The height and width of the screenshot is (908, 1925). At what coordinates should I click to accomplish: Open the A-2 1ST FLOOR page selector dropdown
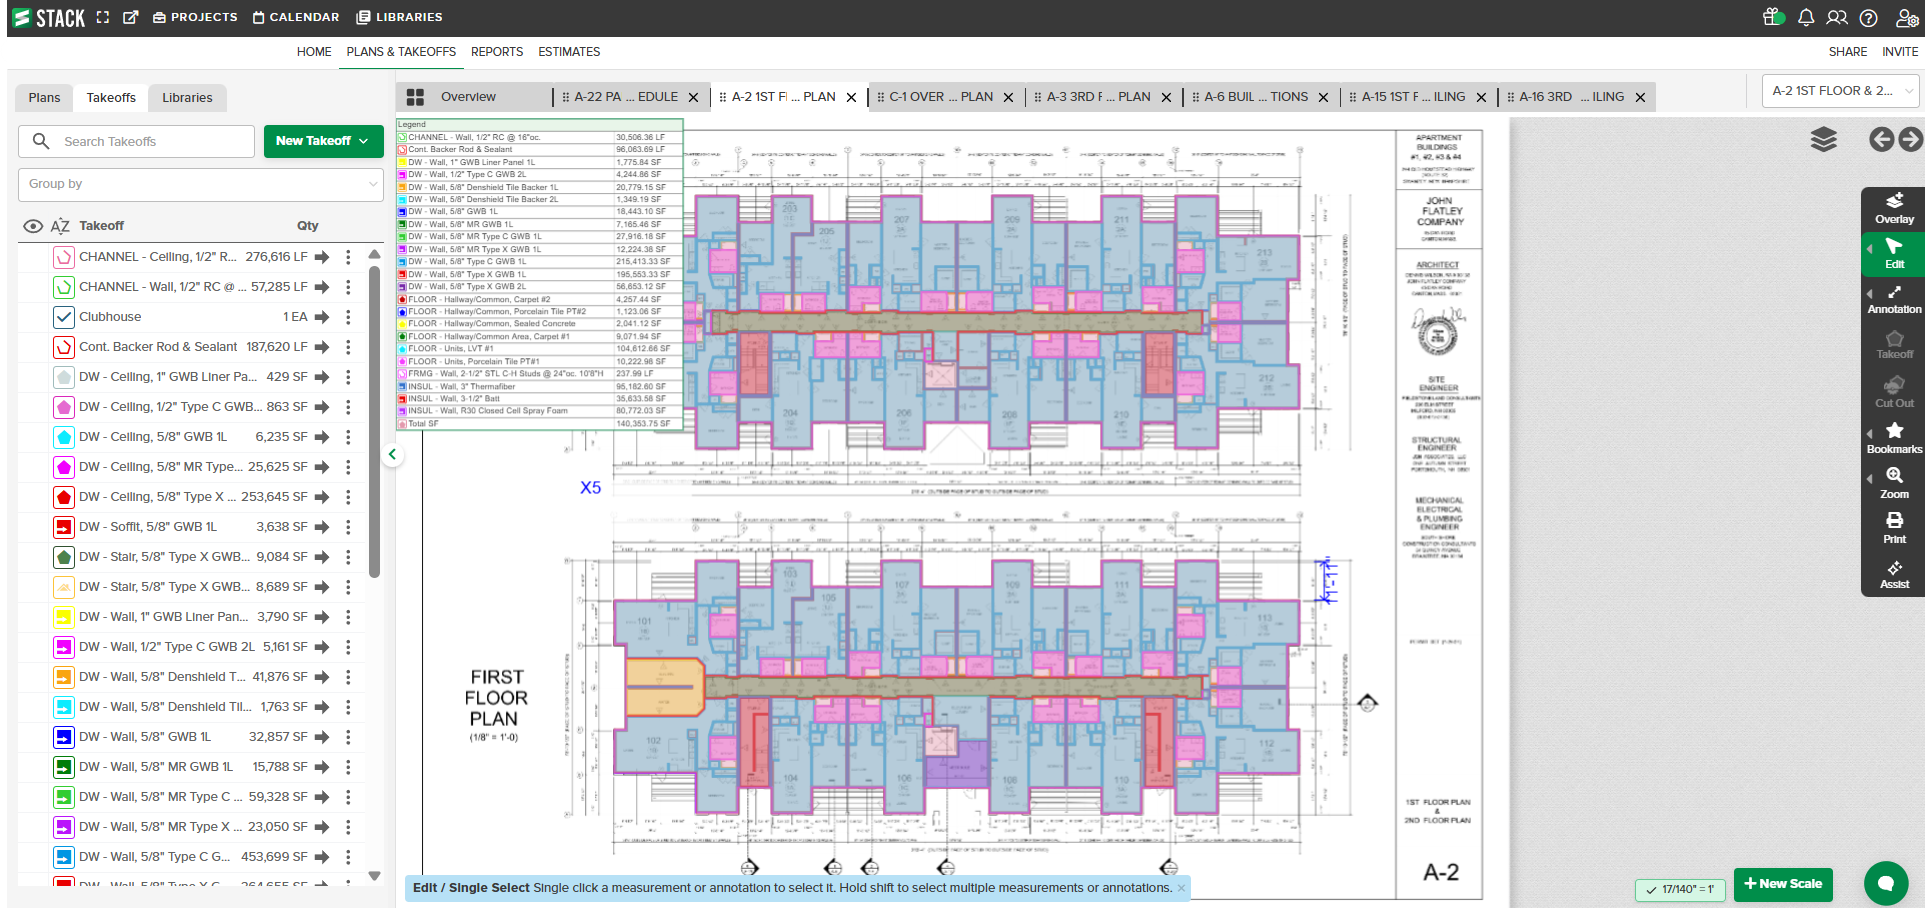click(1840, 91)
